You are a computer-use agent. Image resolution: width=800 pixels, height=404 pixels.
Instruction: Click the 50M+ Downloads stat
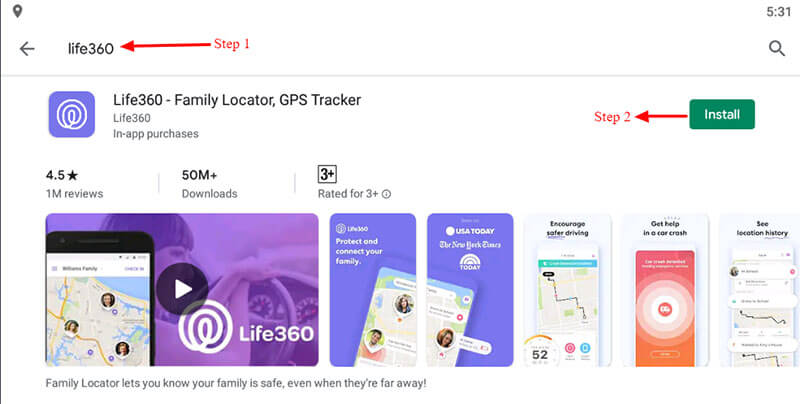(209, 184)
